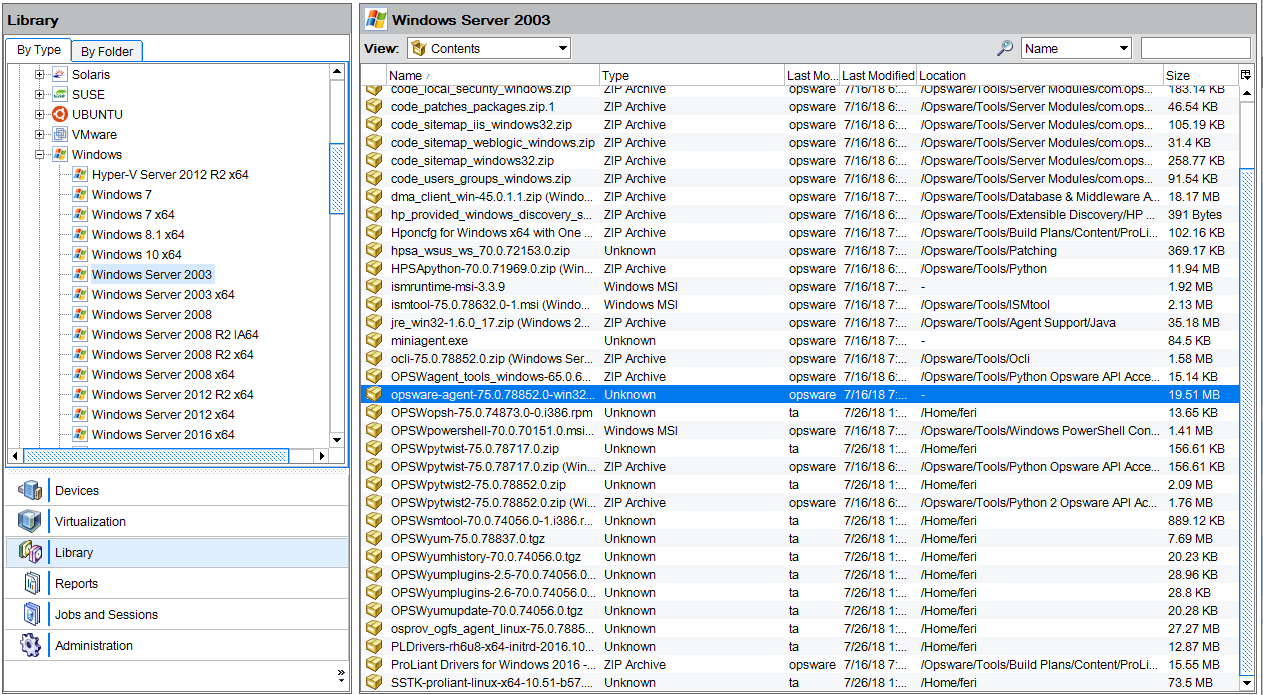The width and height of the screenshot is (1263, 695).
Task: Sort by the Location column header
Action: (x=1039, y=75)
